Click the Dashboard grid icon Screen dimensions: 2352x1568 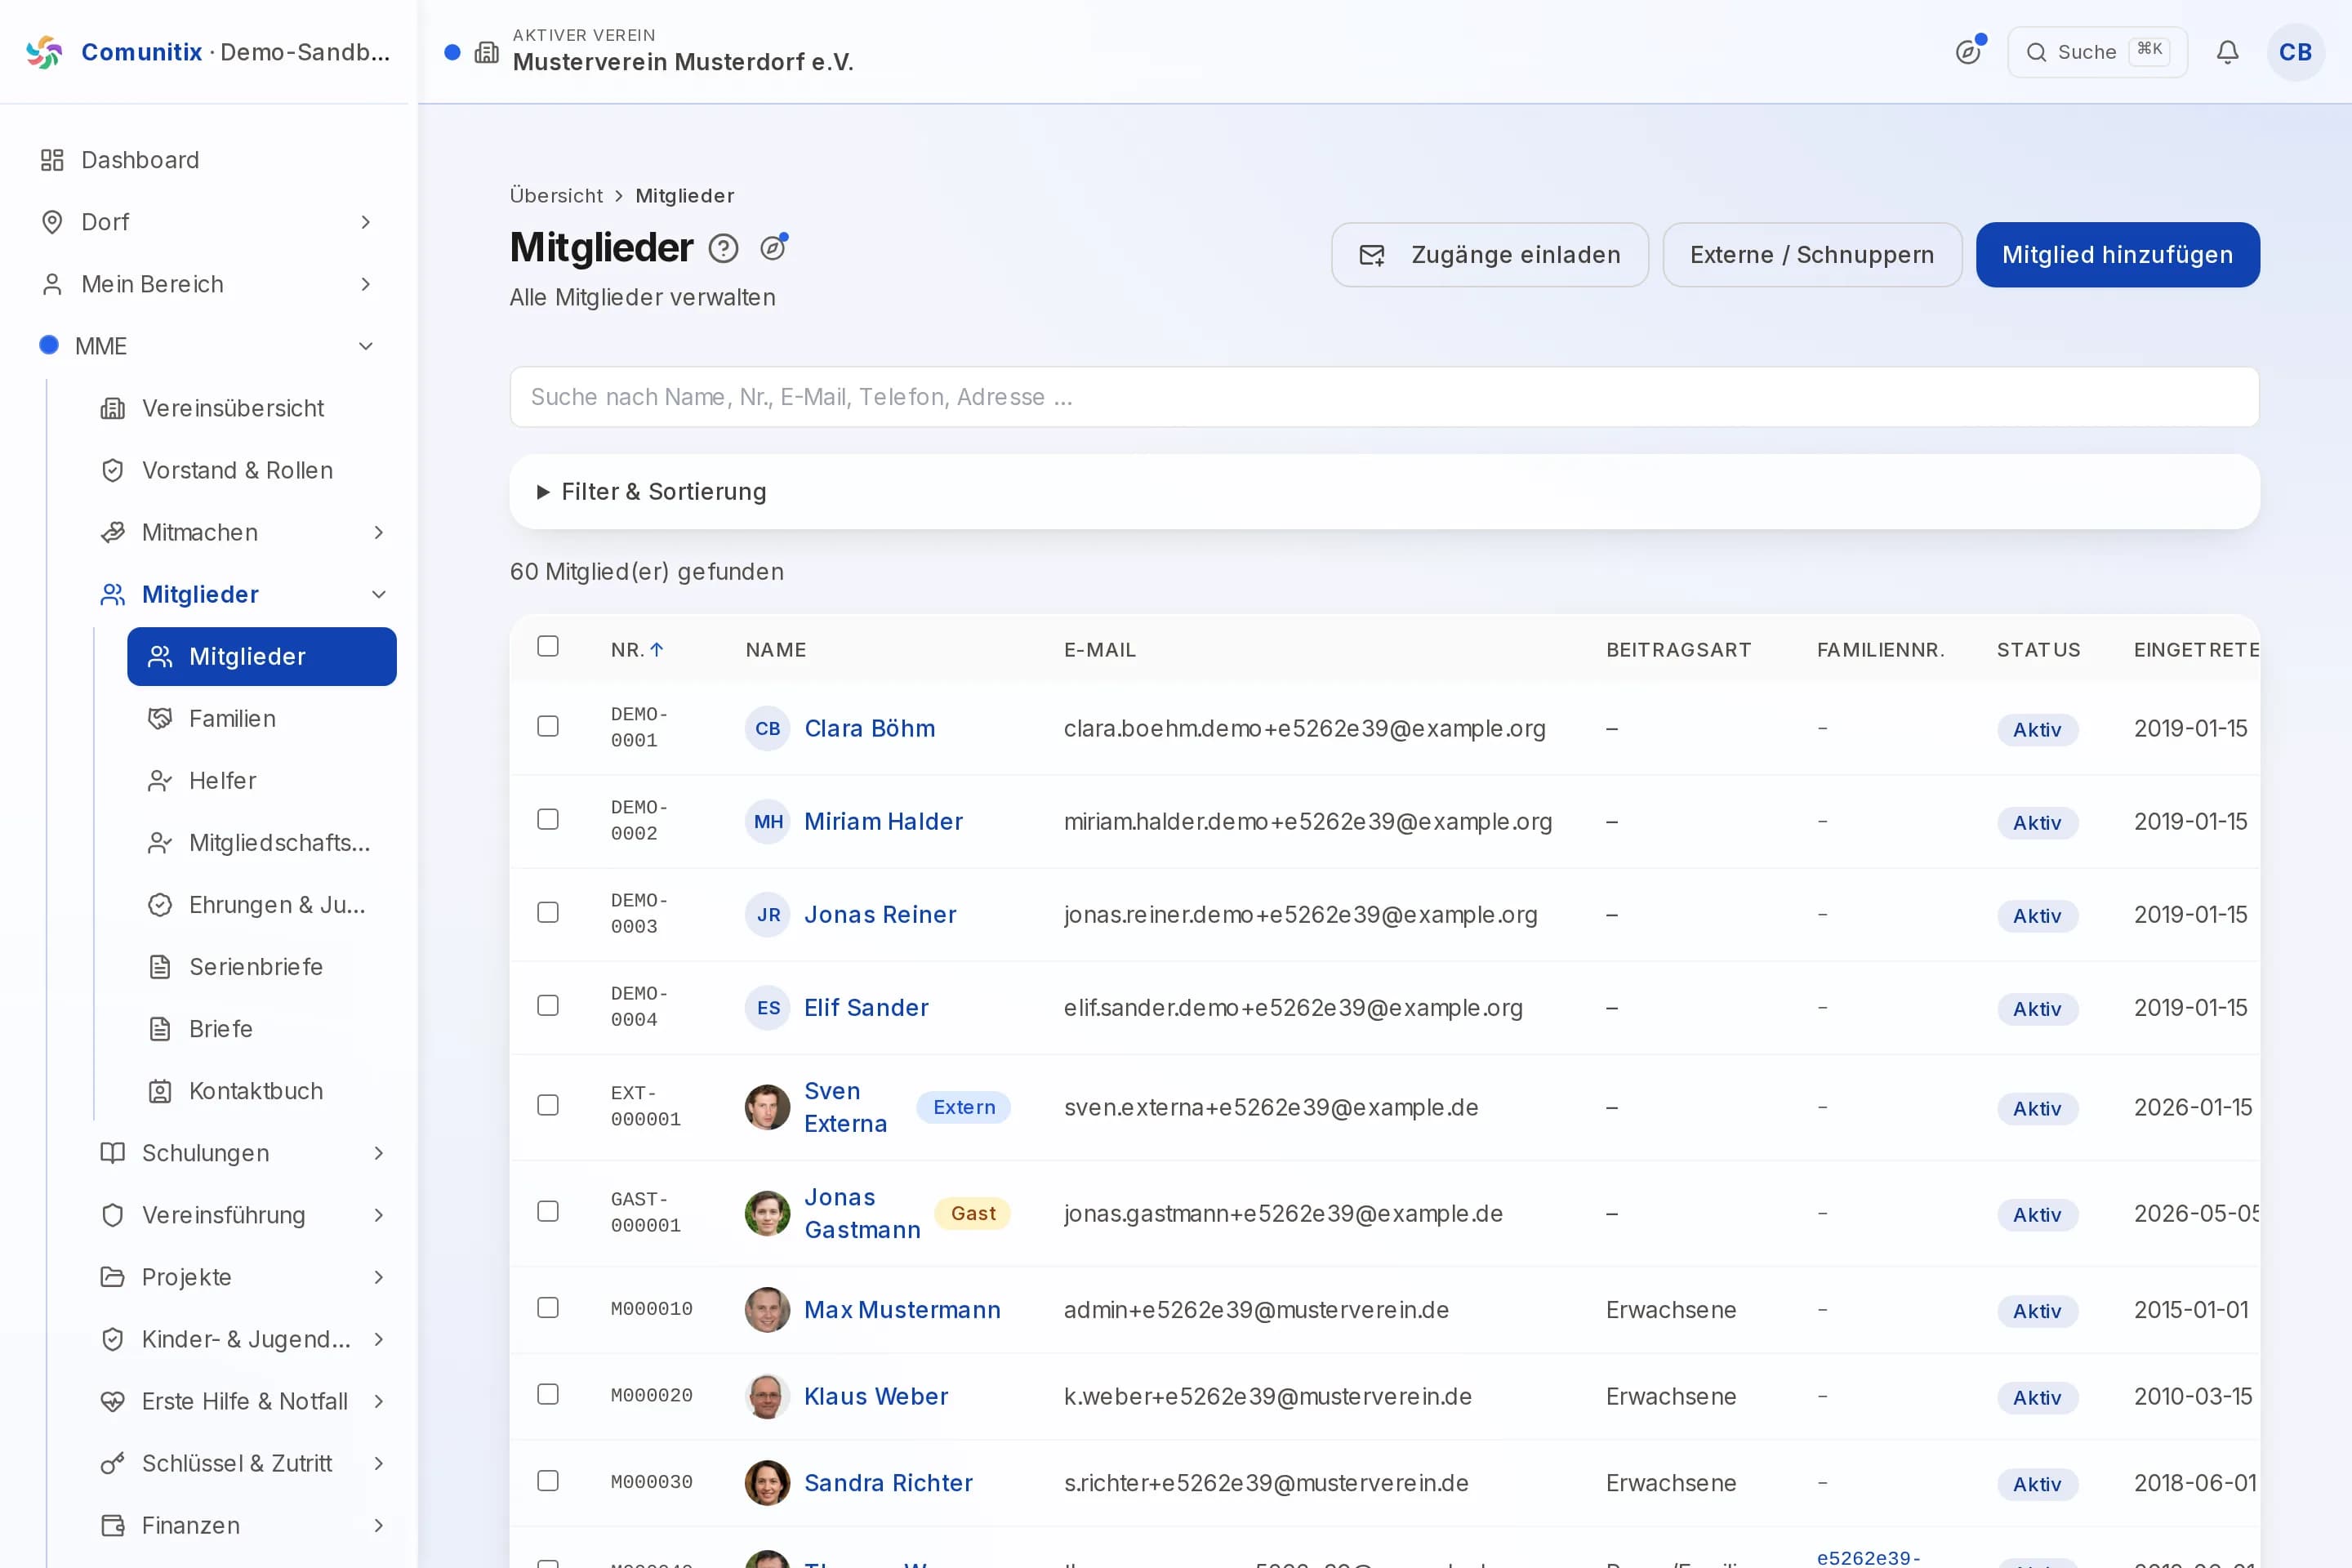coord(52,160)
